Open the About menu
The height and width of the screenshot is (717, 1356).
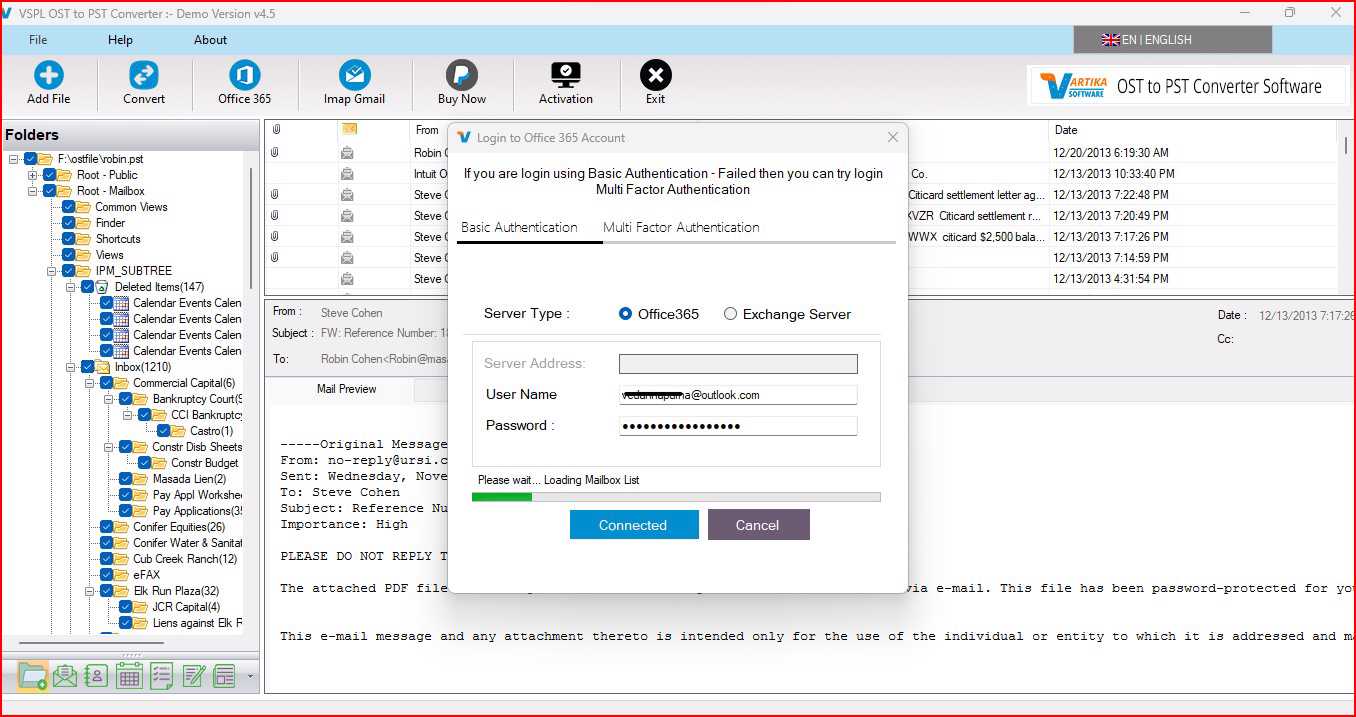210,40
